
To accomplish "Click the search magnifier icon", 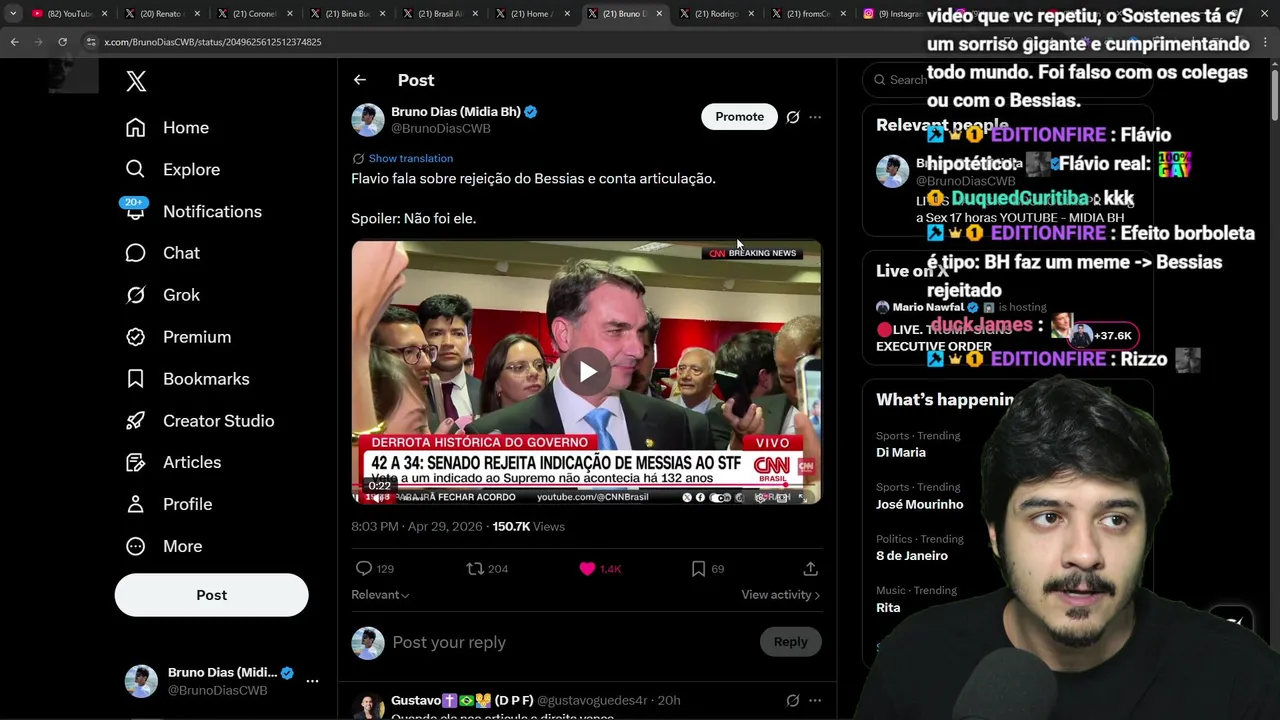I will click(880, 80).
